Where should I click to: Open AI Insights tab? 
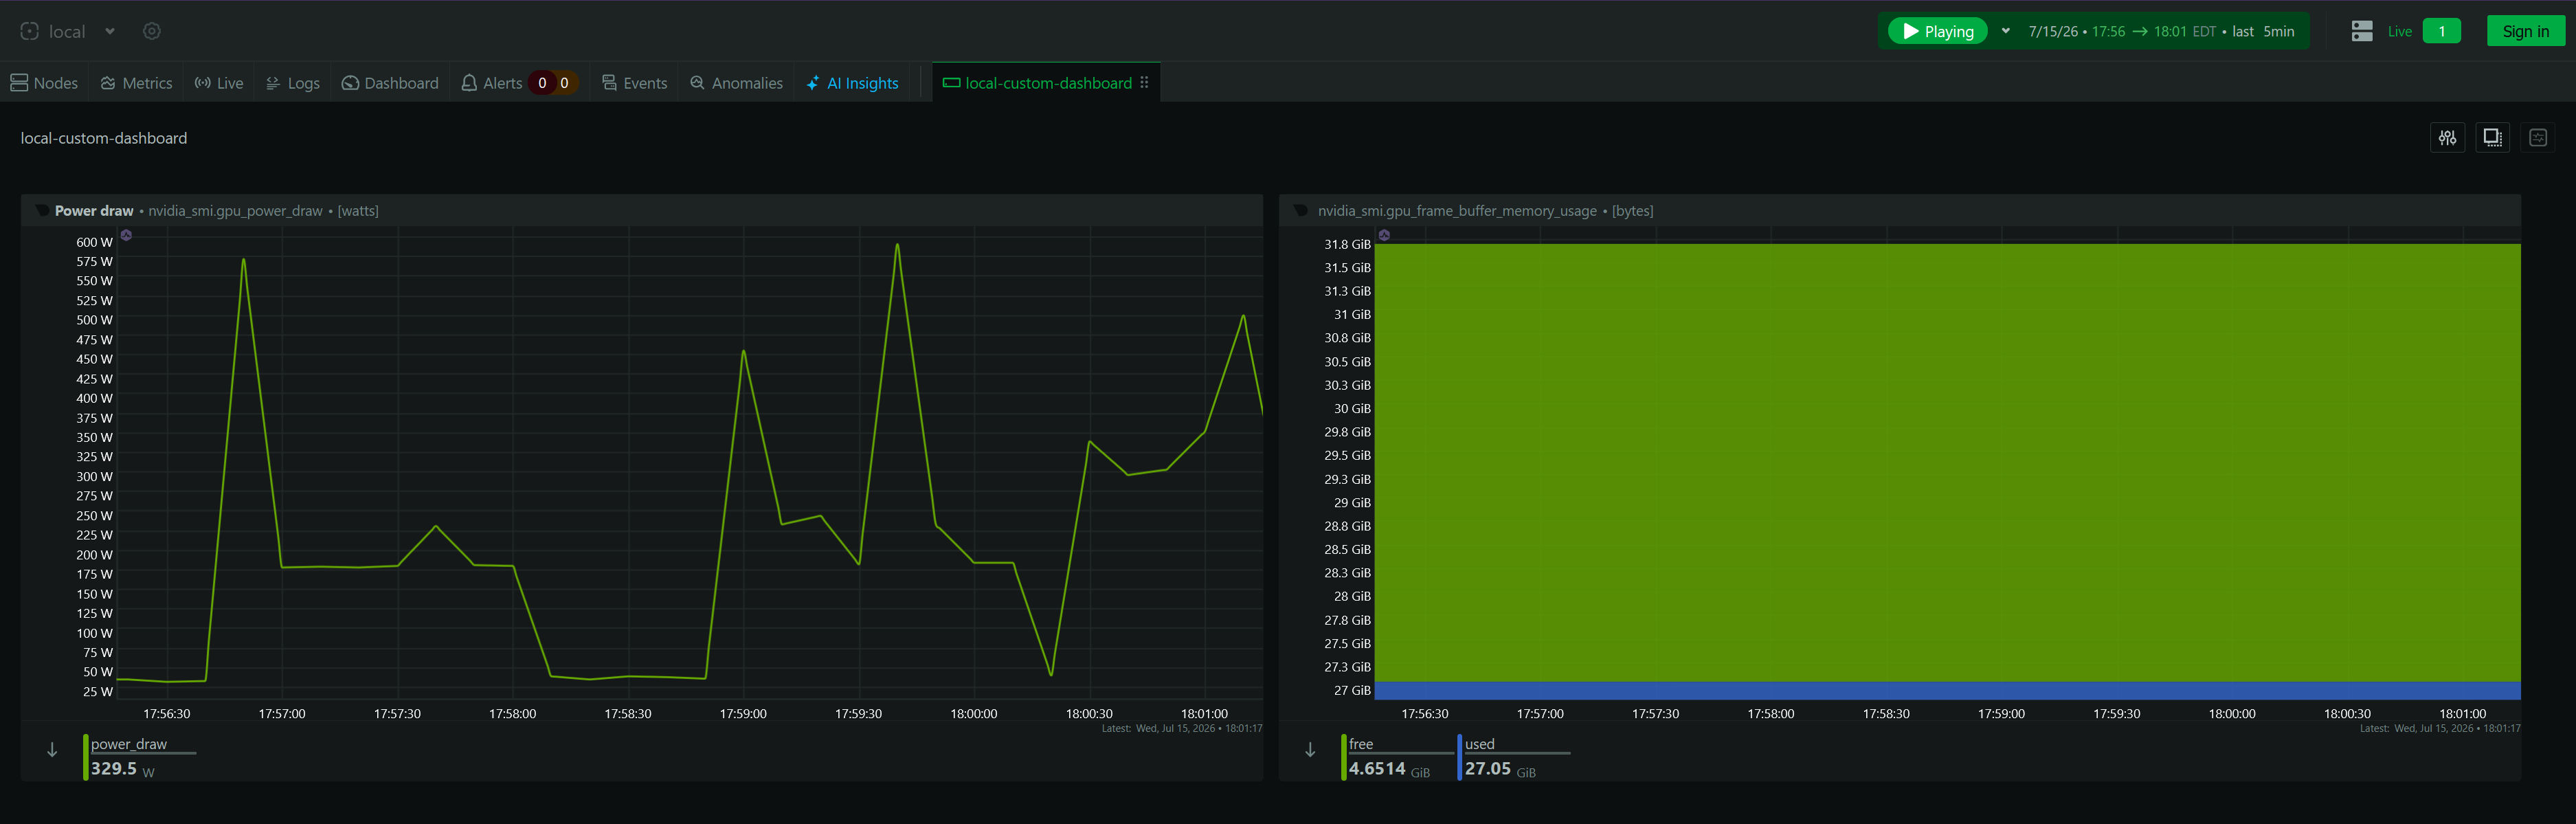(x=853, y=83)
